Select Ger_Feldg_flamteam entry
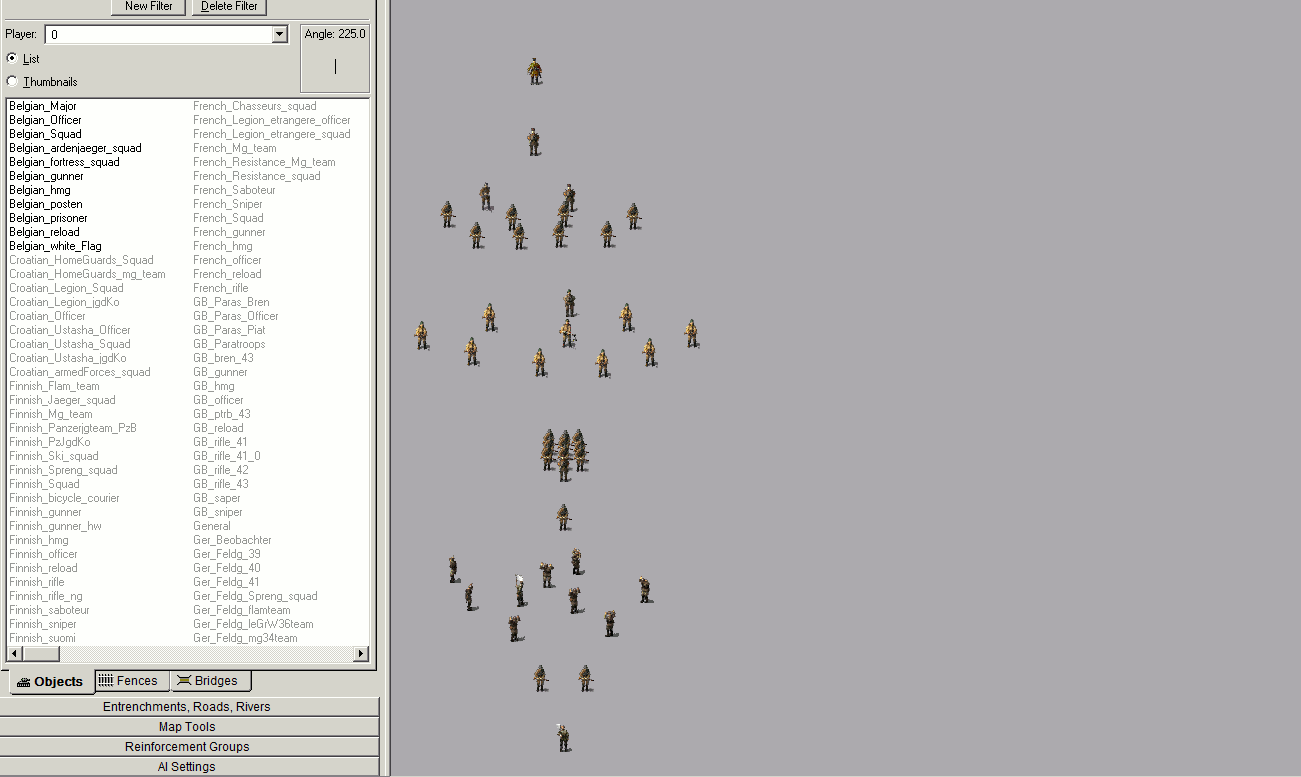Image resolution: width=1301 pixels, height=777 pixels. 242,610
